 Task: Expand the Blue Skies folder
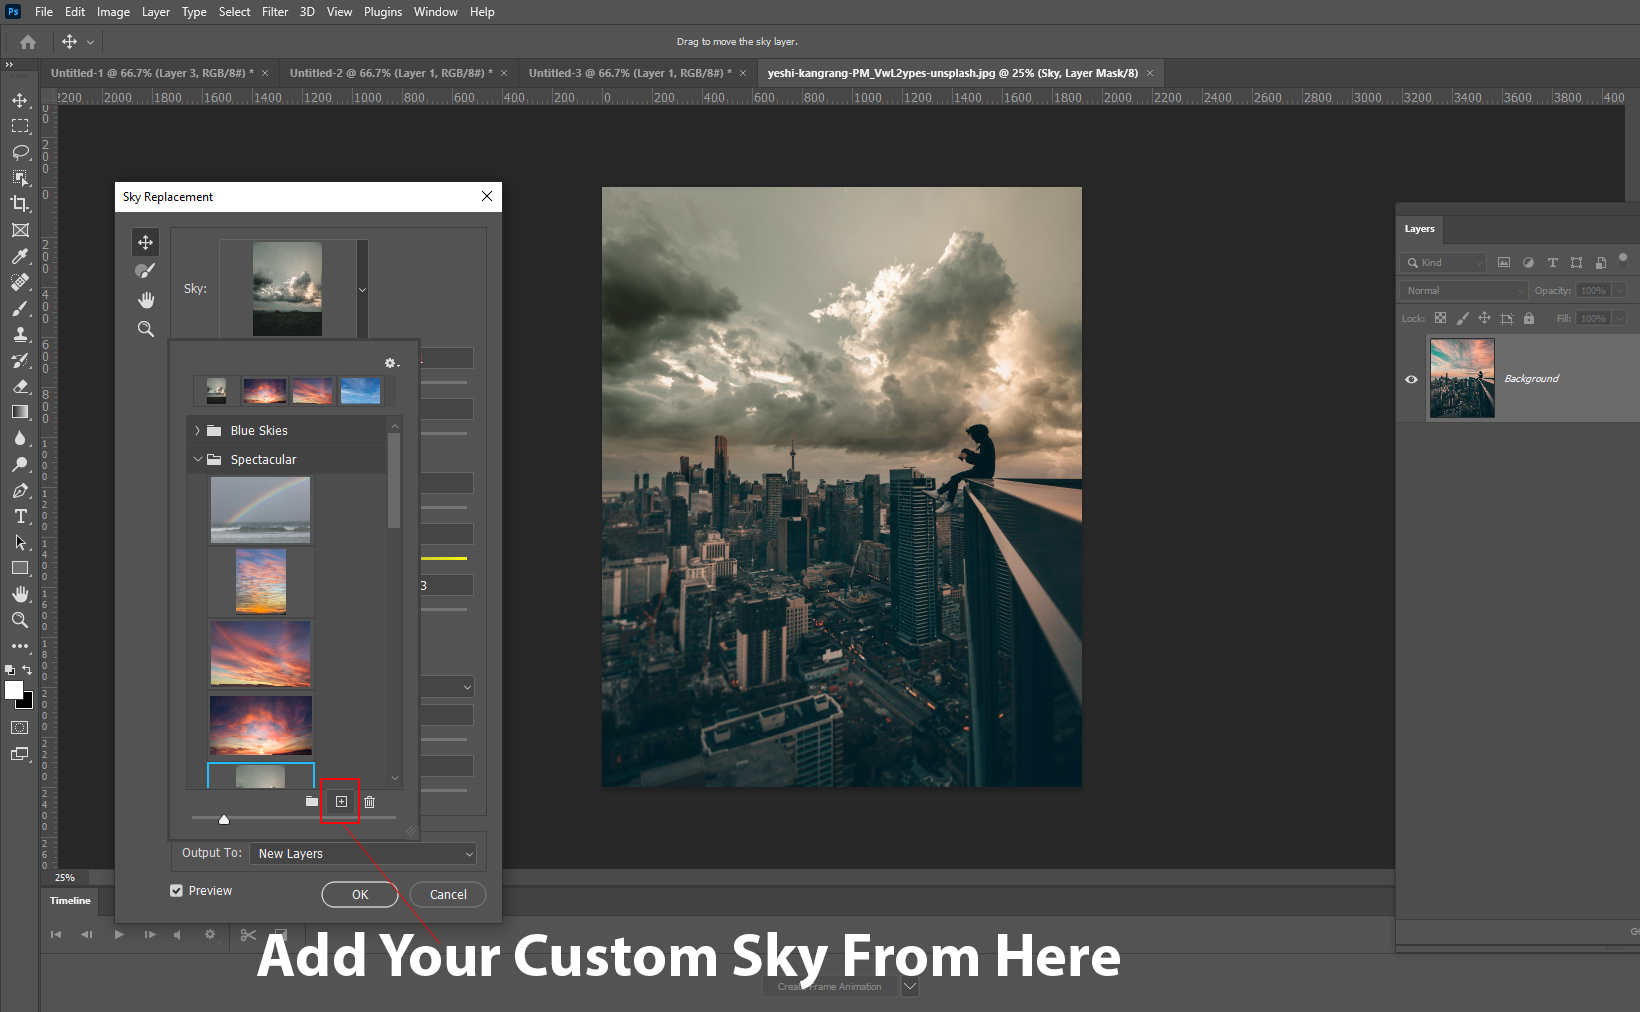click(197, 431)
